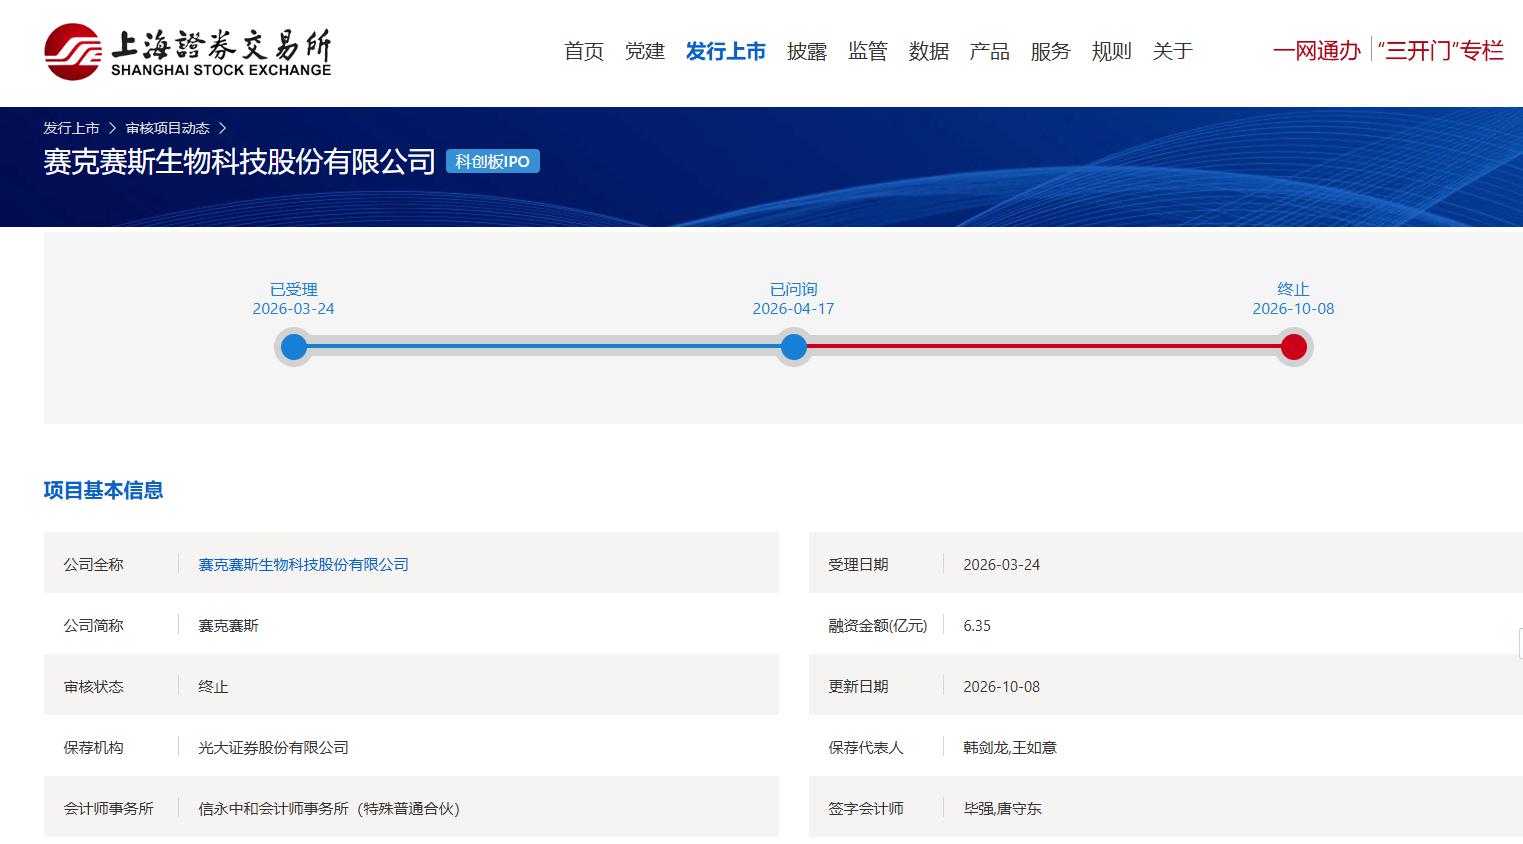
Task: Click the 保荐代表人 label
Action: (x=866, y=748)
